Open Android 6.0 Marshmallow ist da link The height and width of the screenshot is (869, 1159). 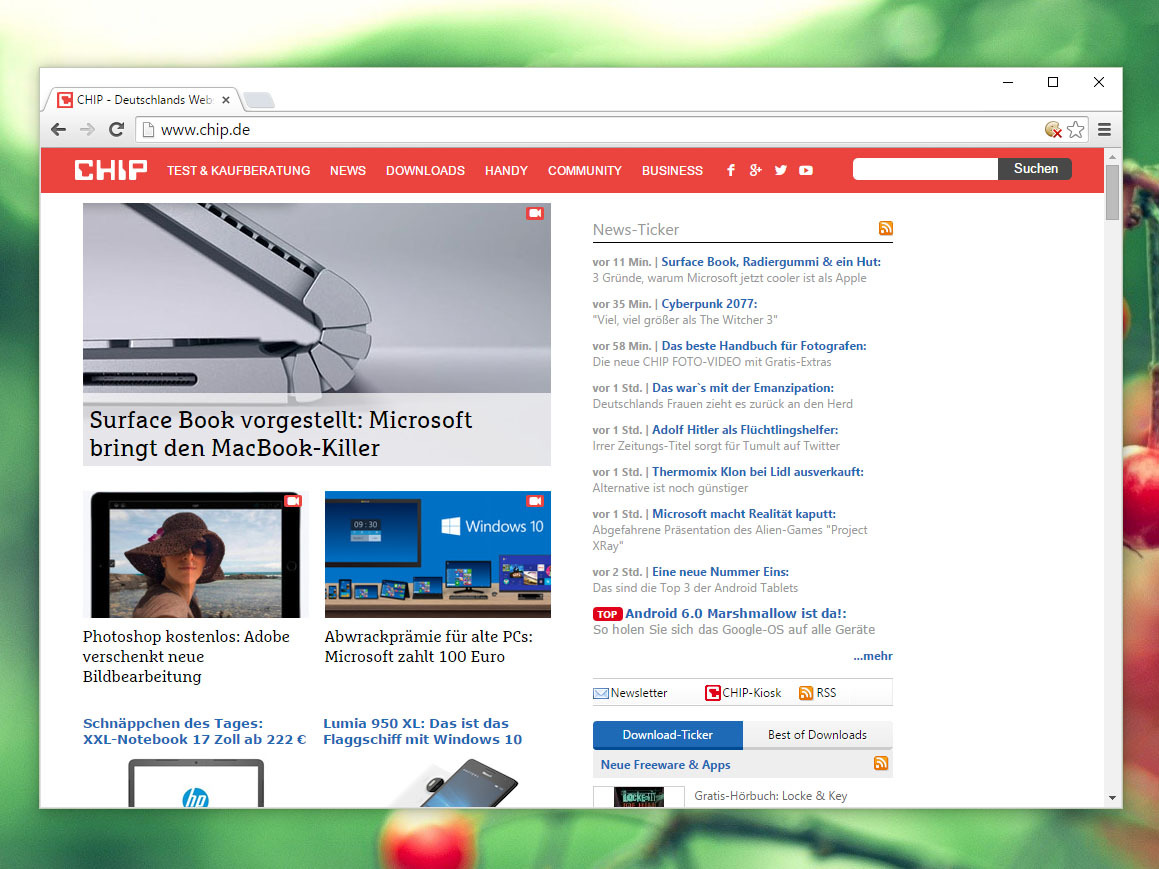pos(735,613)
